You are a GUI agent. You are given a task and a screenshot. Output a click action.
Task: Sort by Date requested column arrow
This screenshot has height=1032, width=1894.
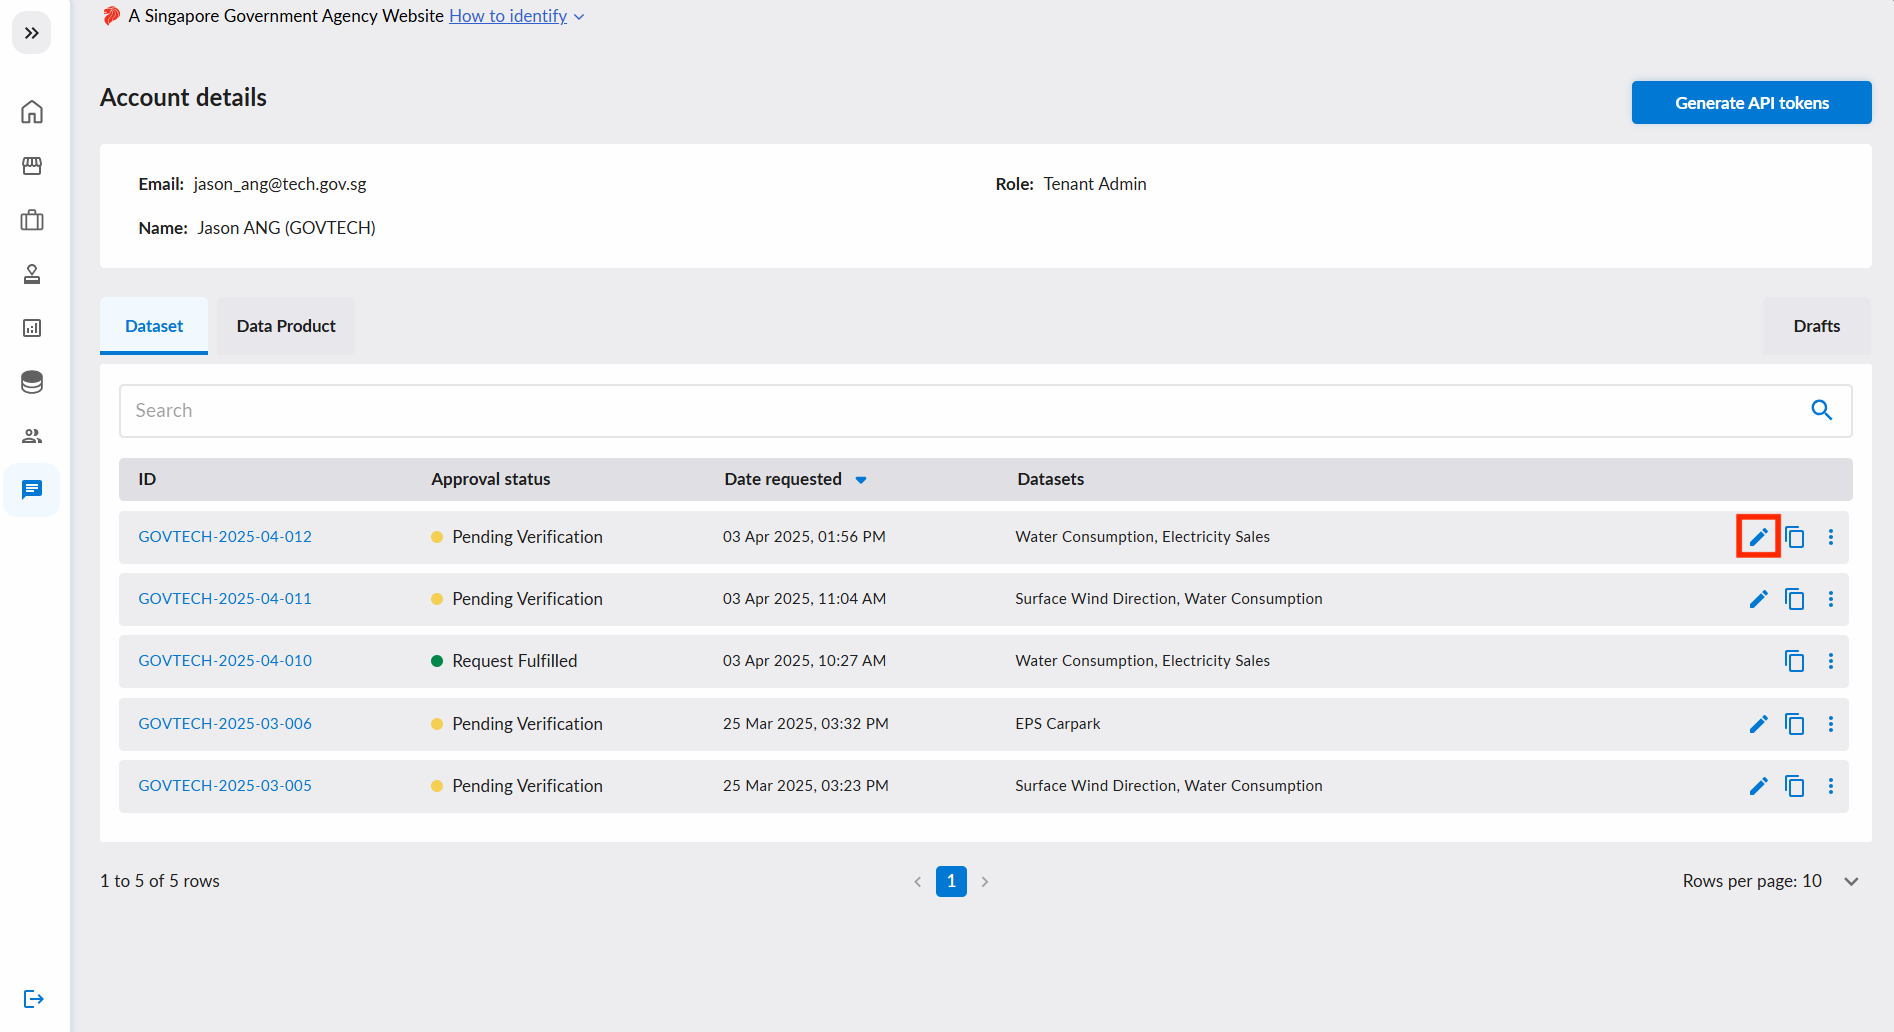861,480
